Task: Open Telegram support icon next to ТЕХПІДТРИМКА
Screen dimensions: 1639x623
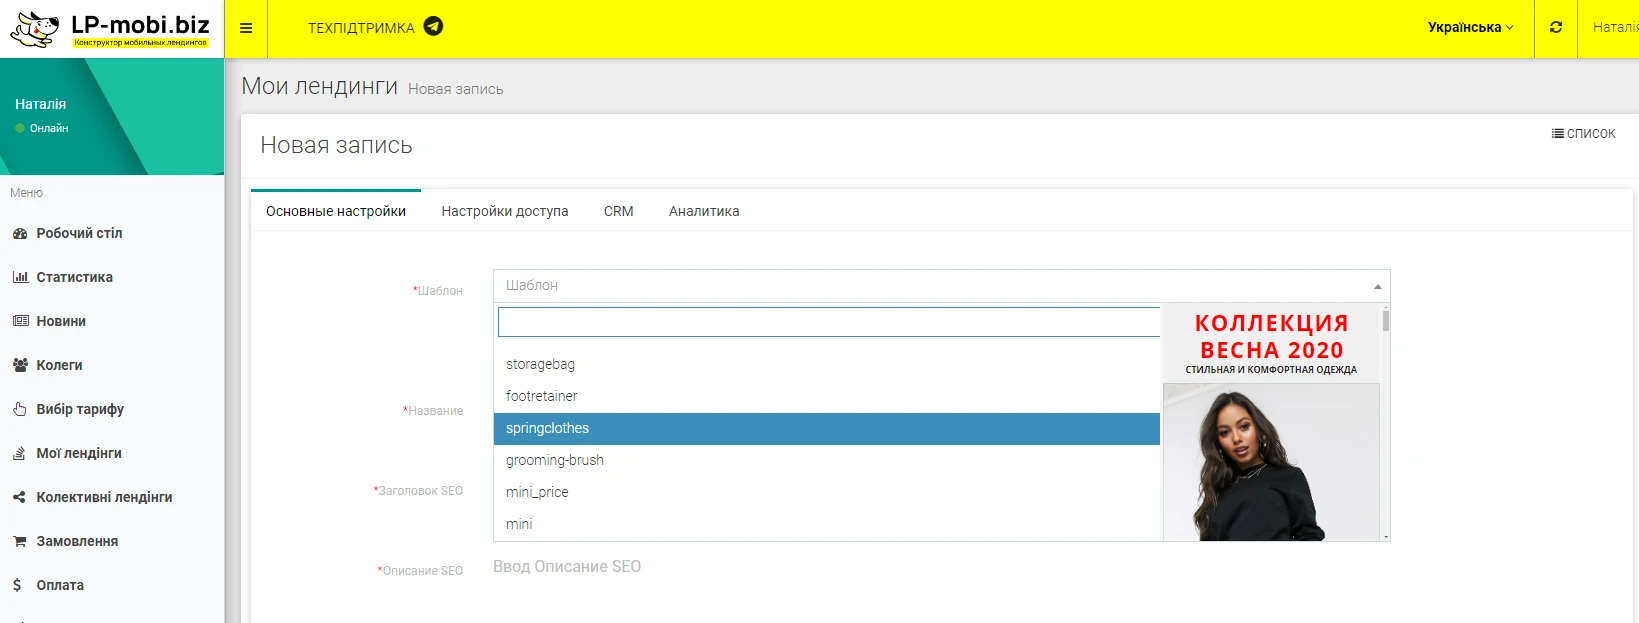Action: point(433,27)
